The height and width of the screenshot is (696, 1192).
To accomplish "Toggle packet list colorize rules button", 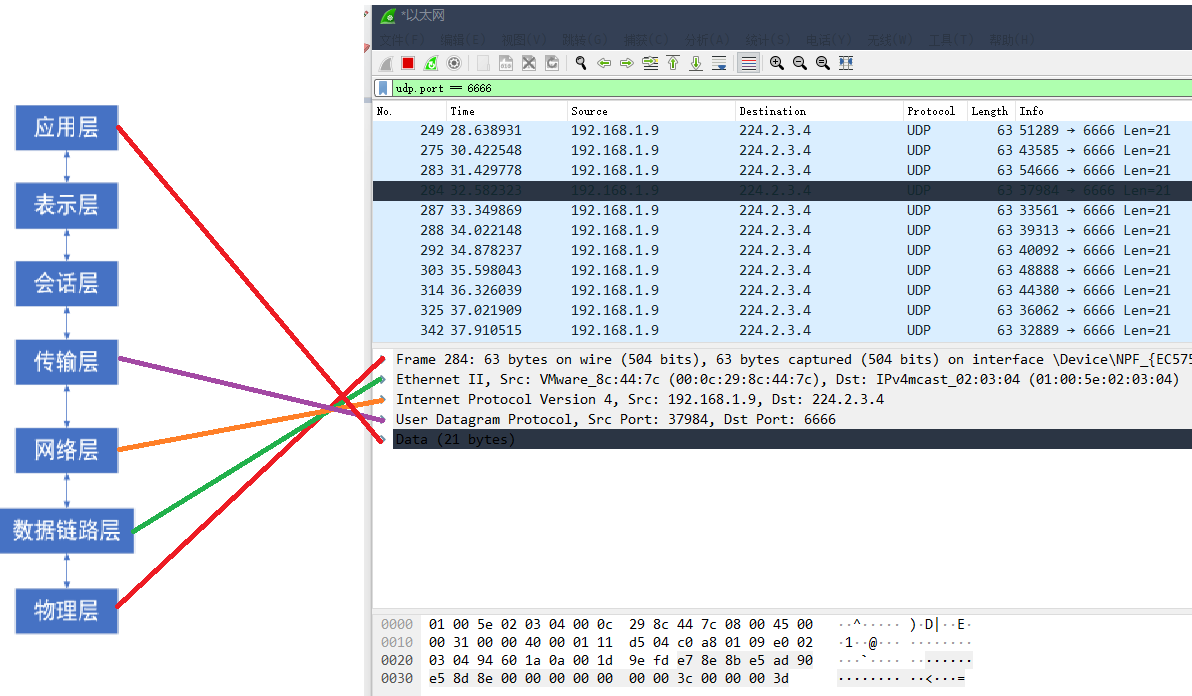I will coord(747,63).
